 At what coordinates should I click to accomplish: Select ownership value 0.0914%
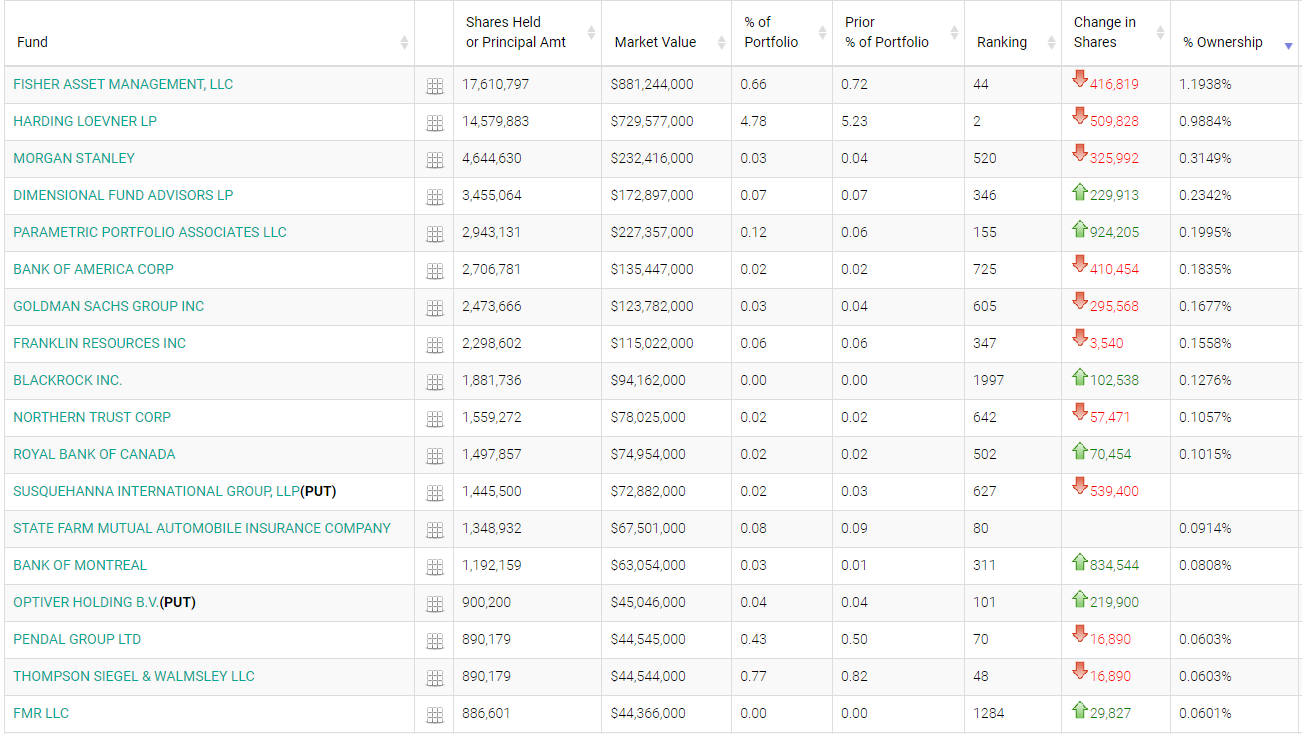pos(1205,528)
